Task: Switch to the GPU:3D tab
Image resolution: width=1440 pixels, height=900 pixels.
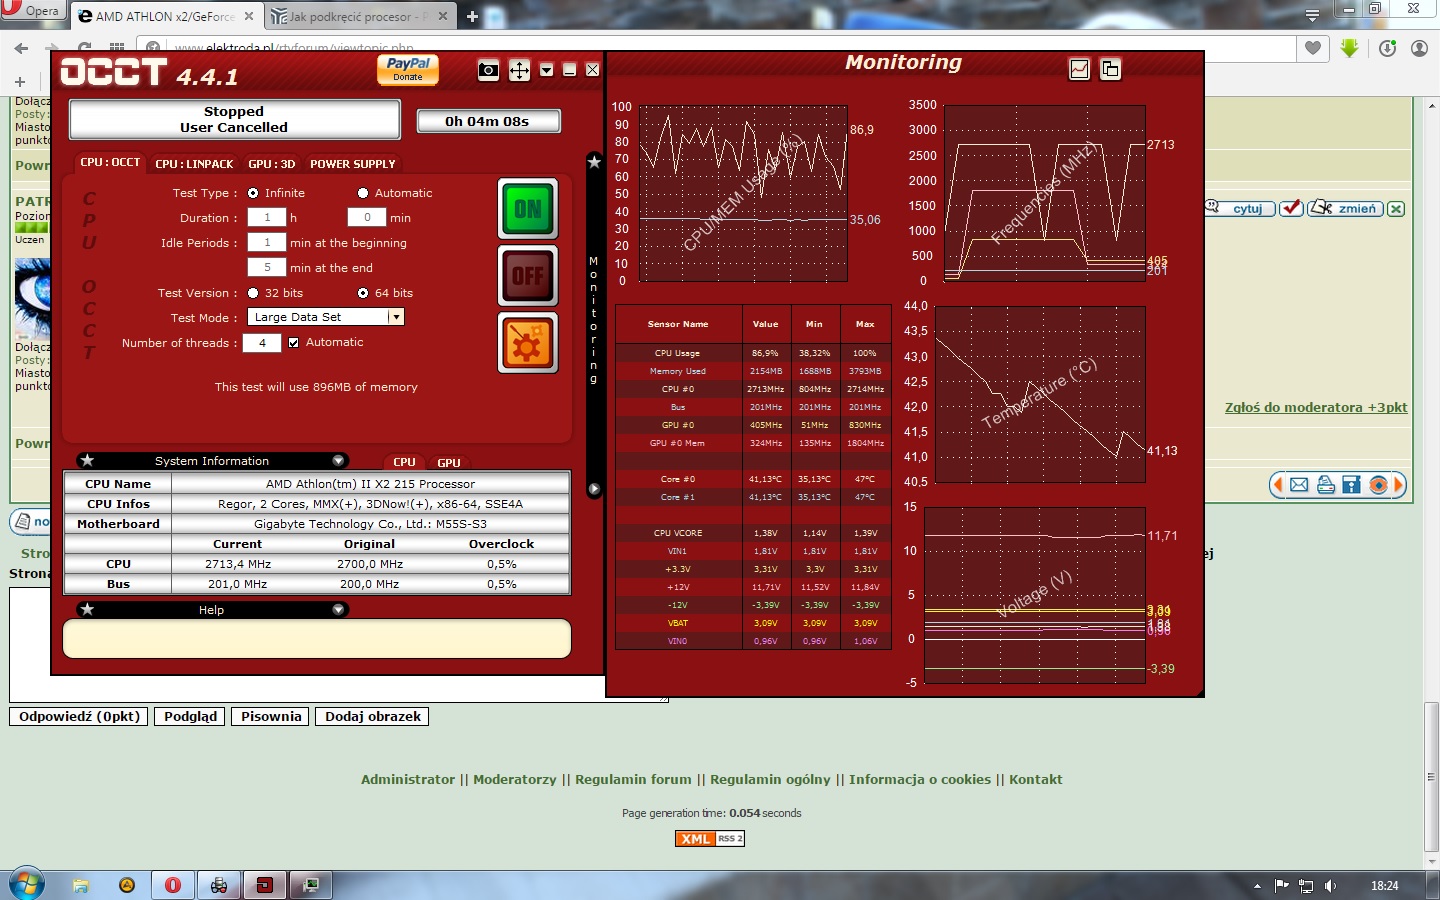Action: pos(272,163)
